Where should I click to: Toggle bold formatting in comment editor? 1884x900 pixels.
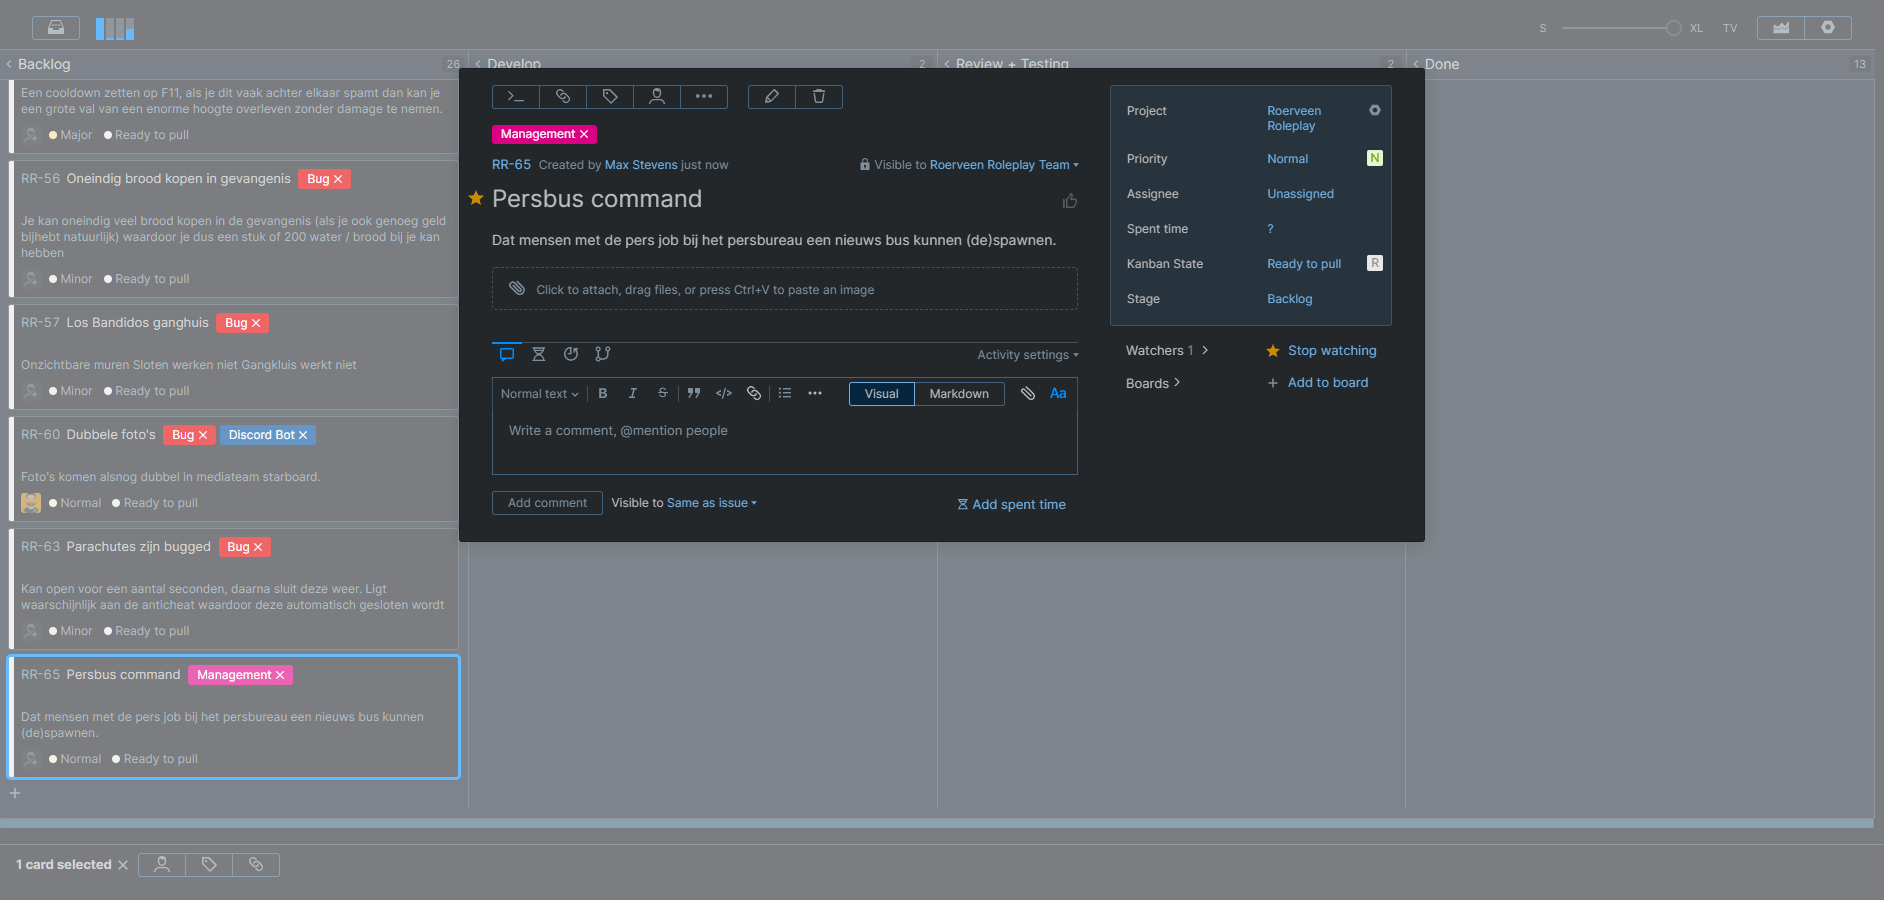point(603,394)
